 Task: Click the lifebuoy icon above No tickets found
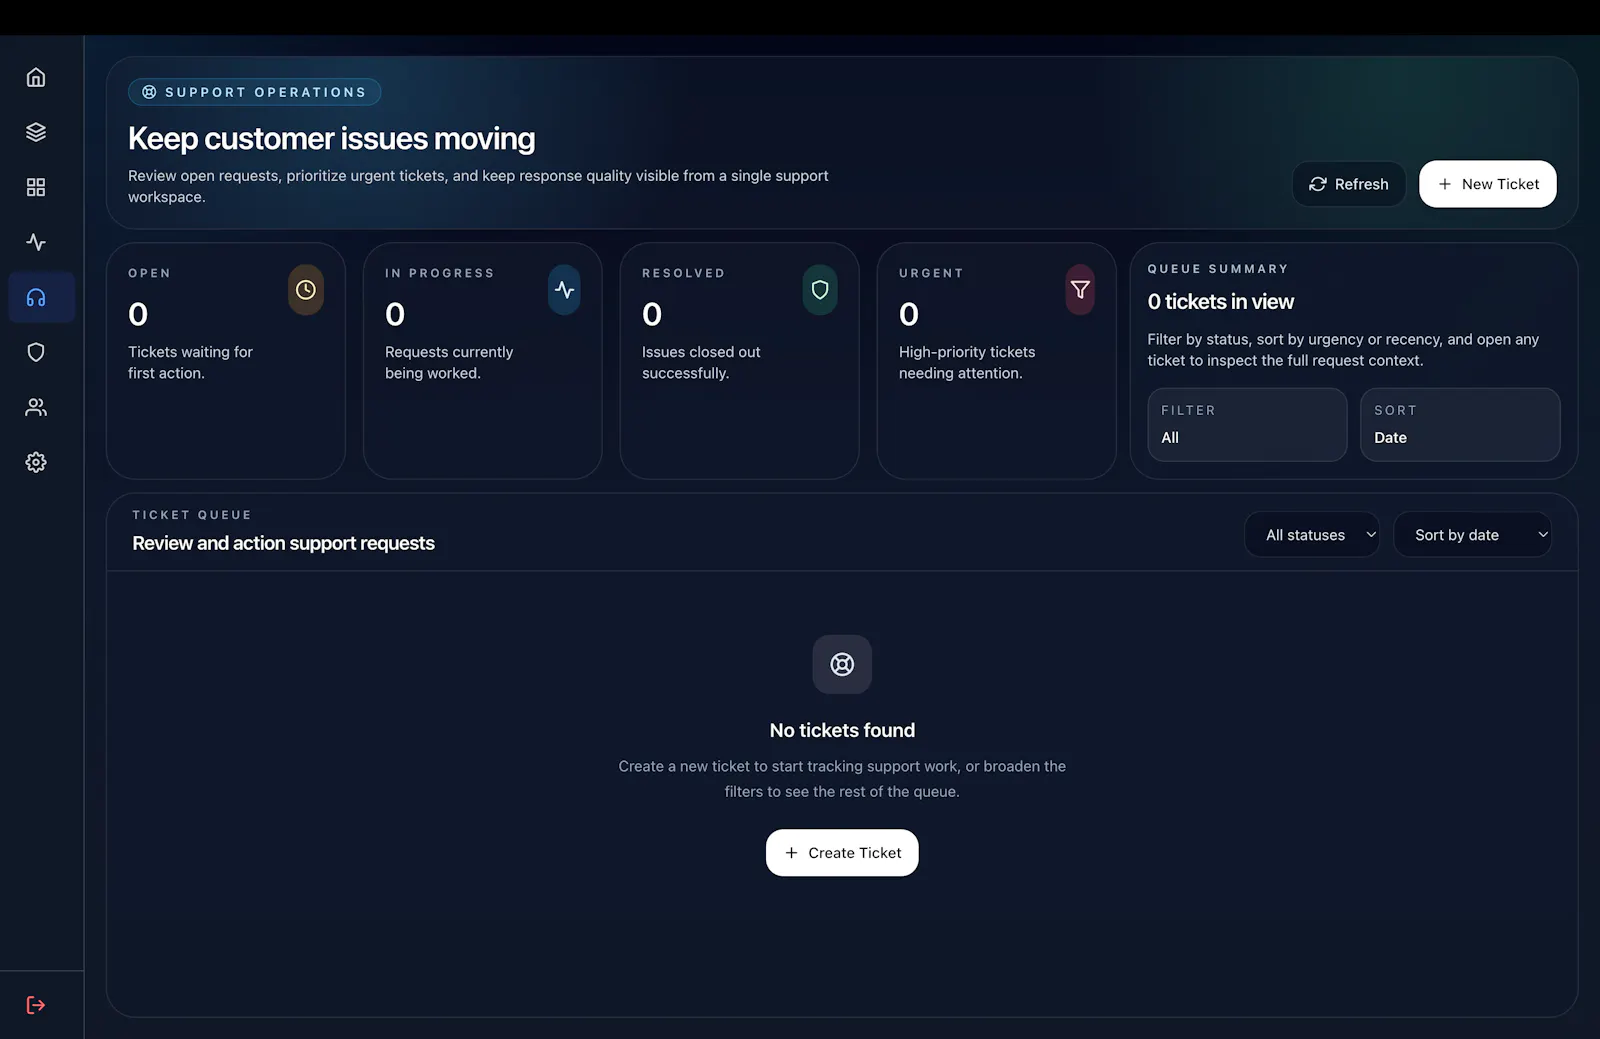[842, 664]
